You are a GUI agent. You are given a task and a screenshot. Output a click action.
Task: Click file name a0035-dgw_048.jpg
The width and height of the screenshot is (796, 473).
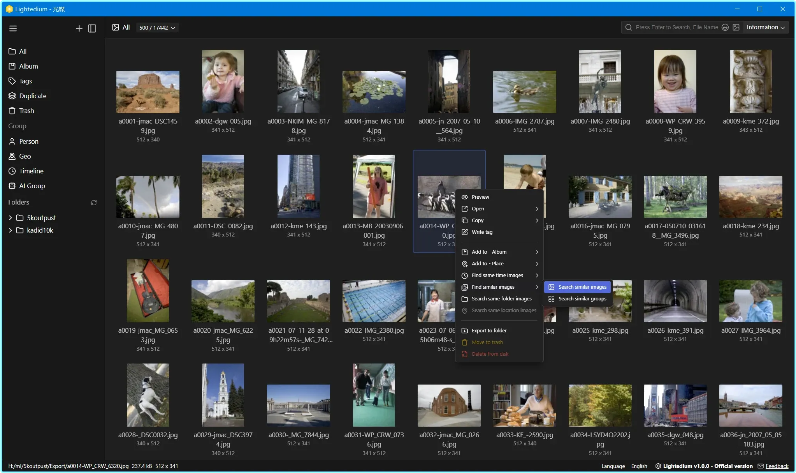pyautogui.click(x=675, y=435)
